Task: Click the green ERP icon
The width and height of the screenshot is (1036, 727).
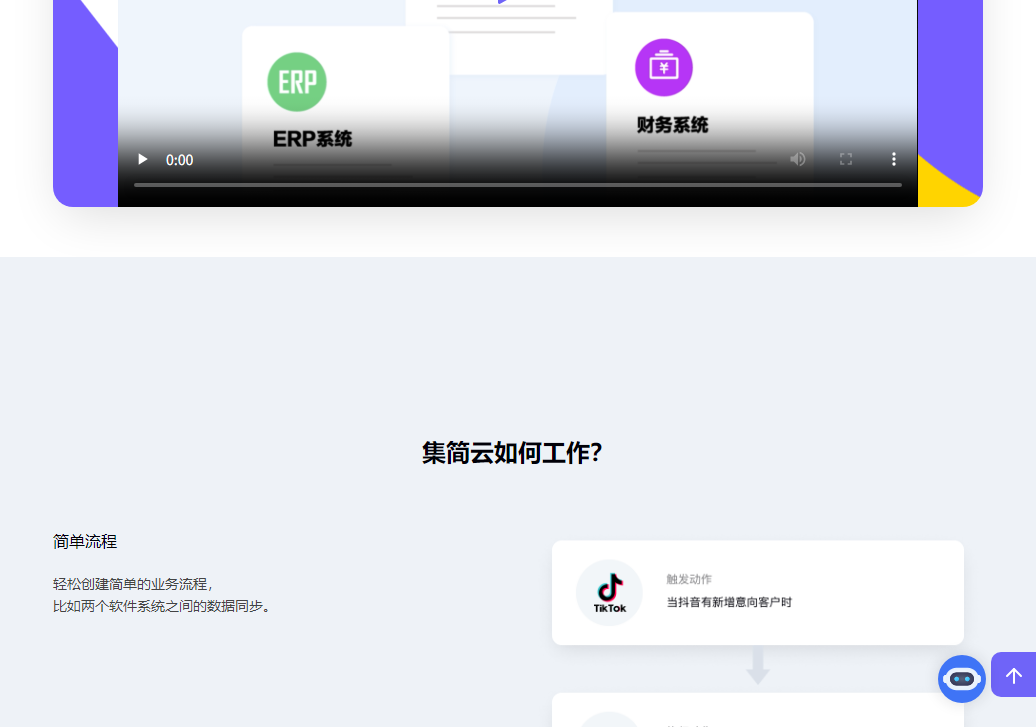Action: (x=297, y=82)
